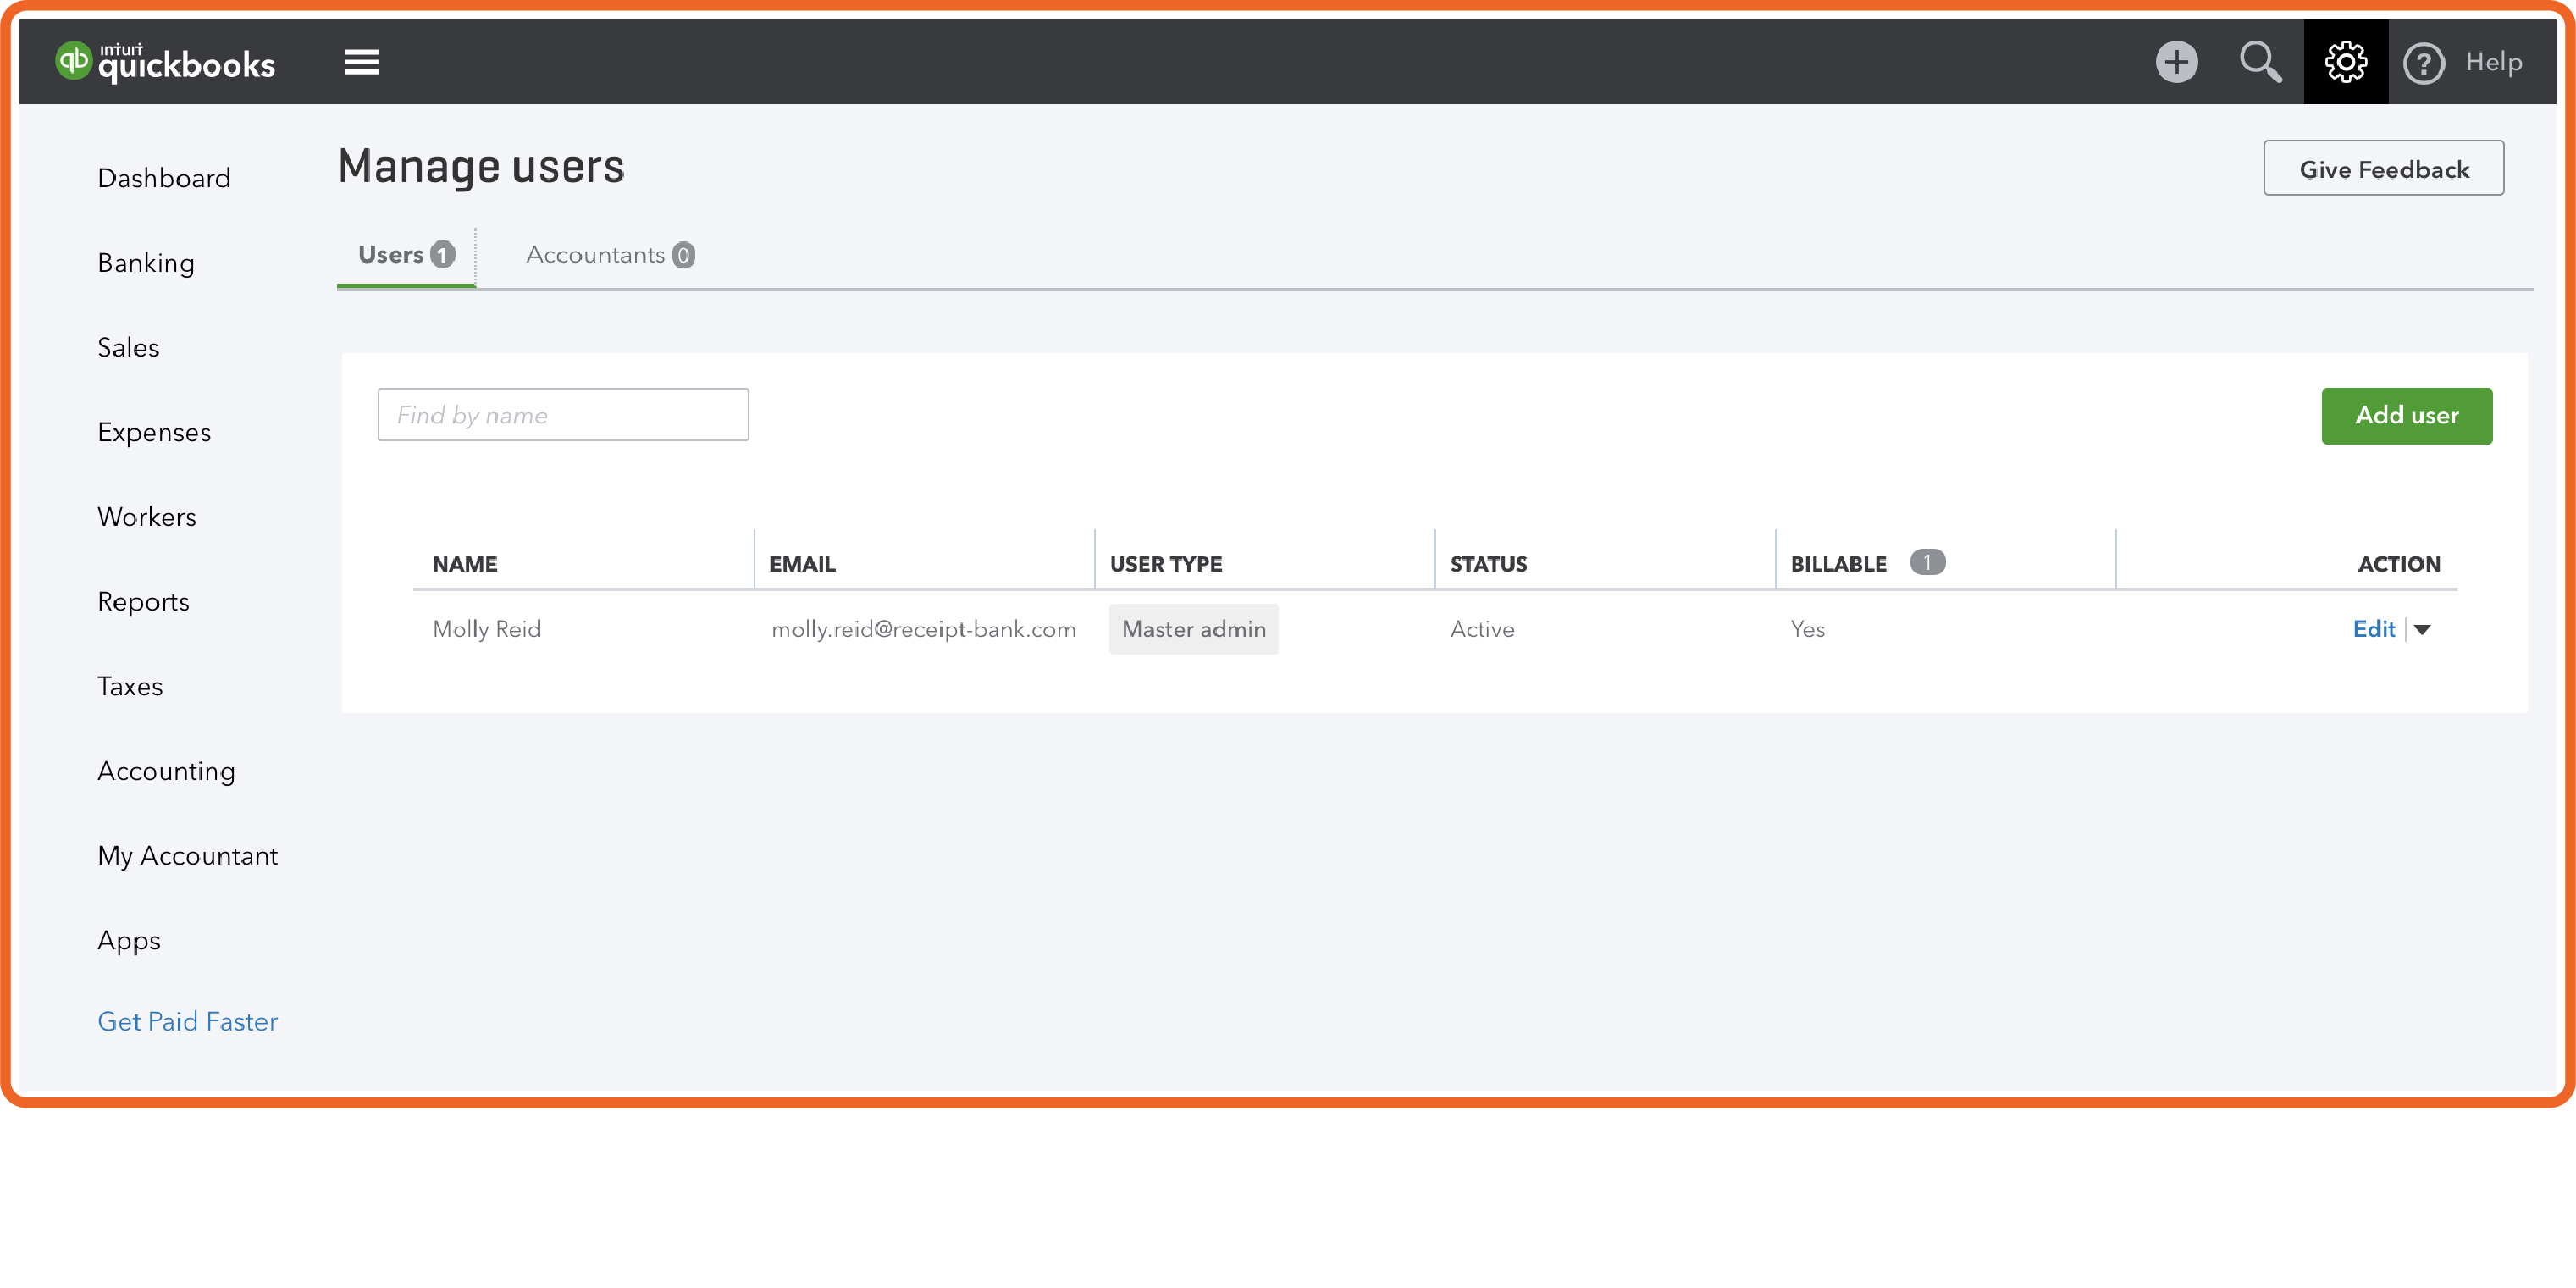Click the Get Paid Faster link

(x=187, y=1021)
